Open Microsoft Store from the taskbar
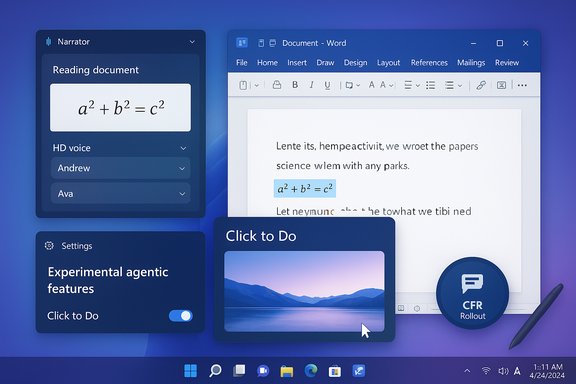 pos(335,371)
